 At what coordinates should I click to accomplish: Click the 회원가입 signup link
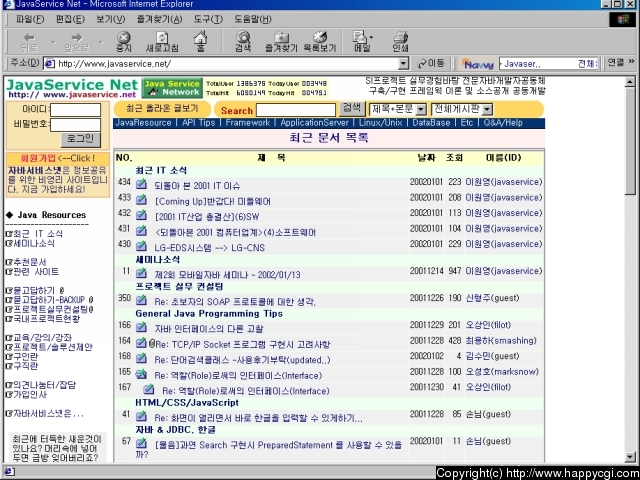38,158
